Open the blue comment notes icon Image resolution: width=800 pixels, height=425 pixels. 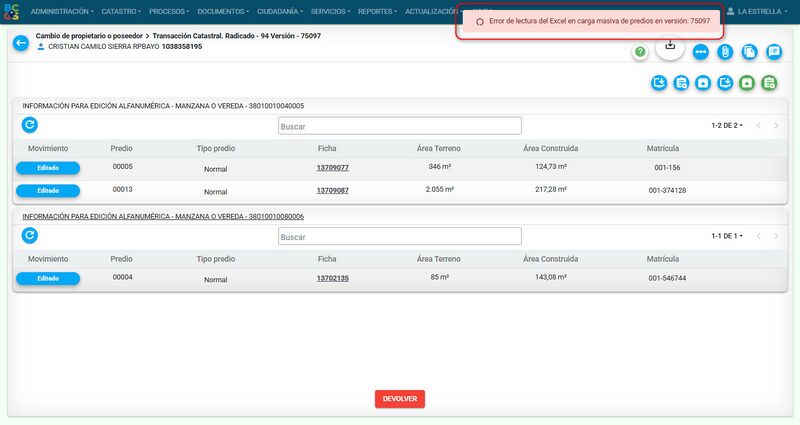[774, 52]
